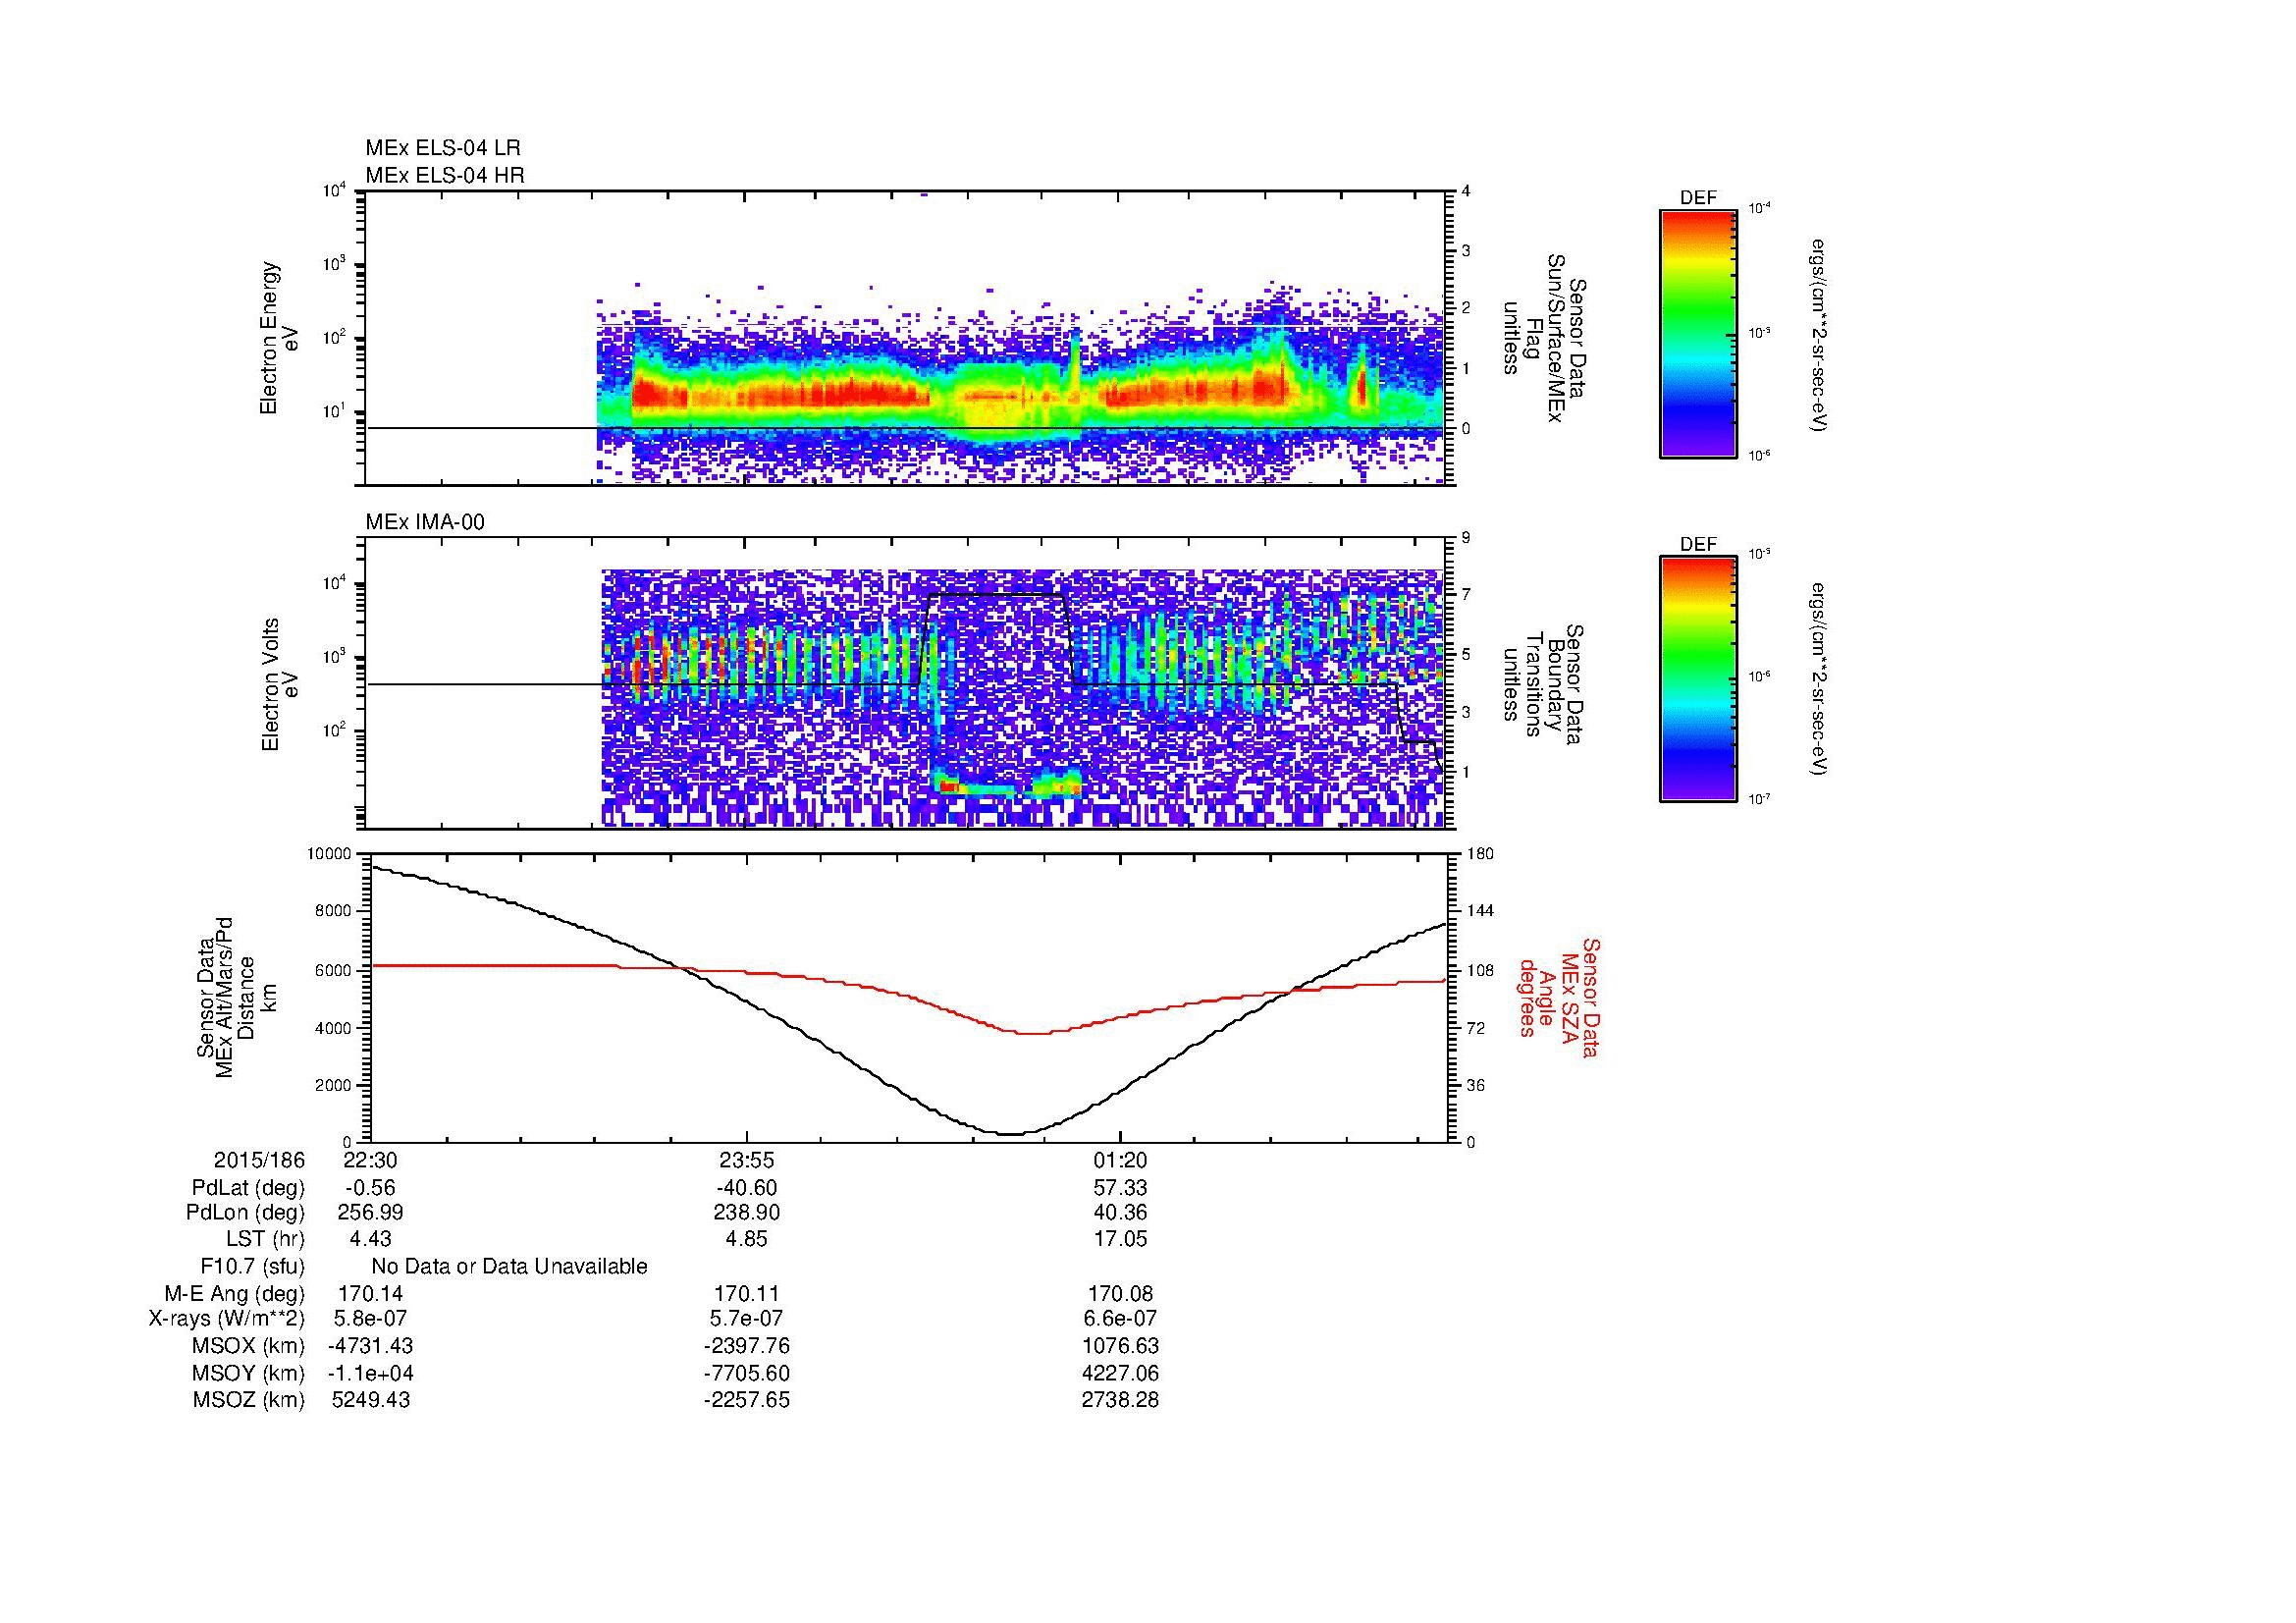Click the MSOX value '1076.63'
Screen dimensions: 2296x1623
pyautogui.click(x=1121, y=1346)
